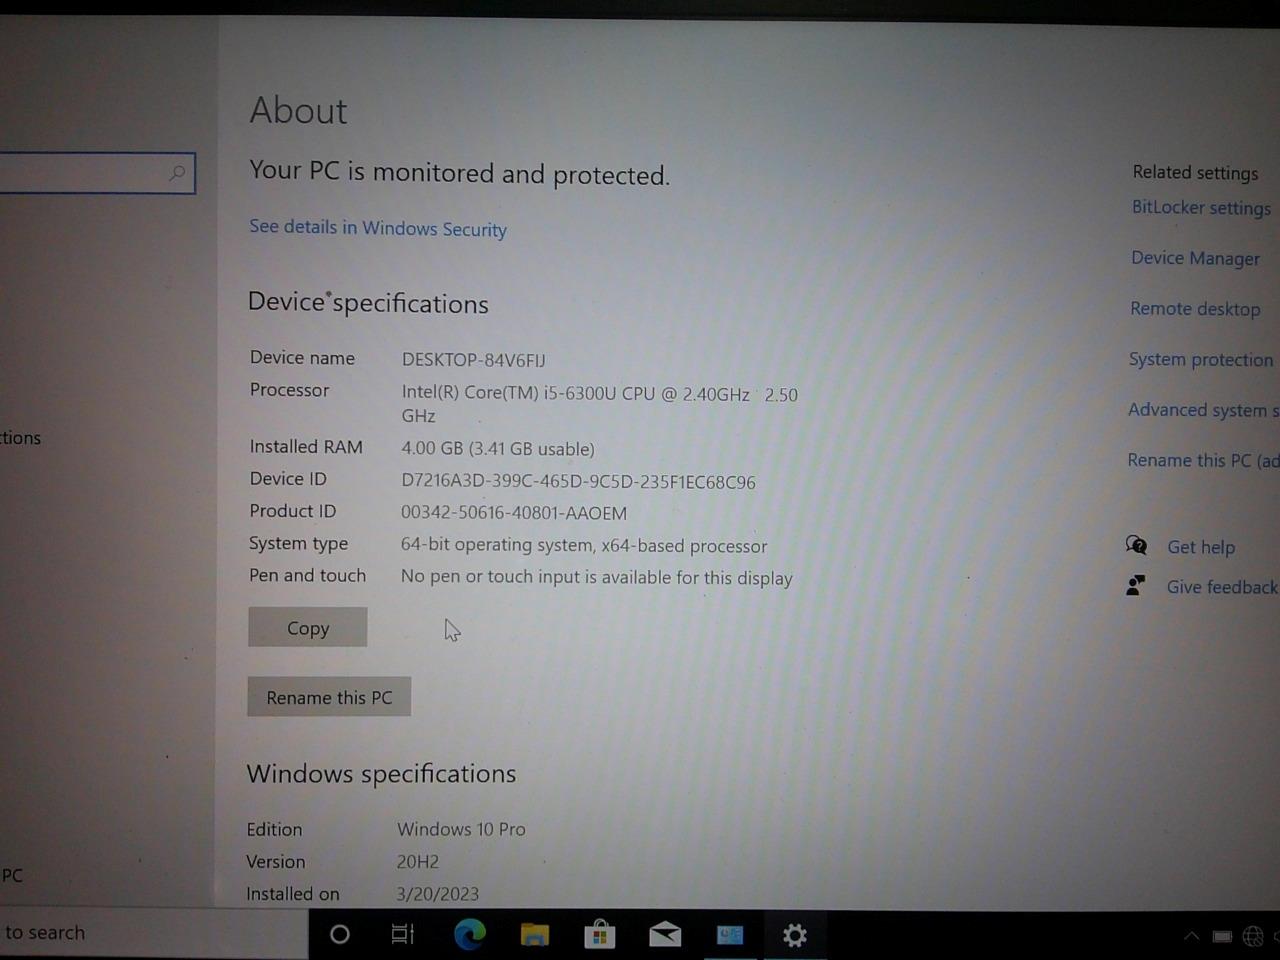Image resolution: width=1280 pixels, height=960 pixels.
Task: Copy the device specifications
Action: click(x=308, y=627)
